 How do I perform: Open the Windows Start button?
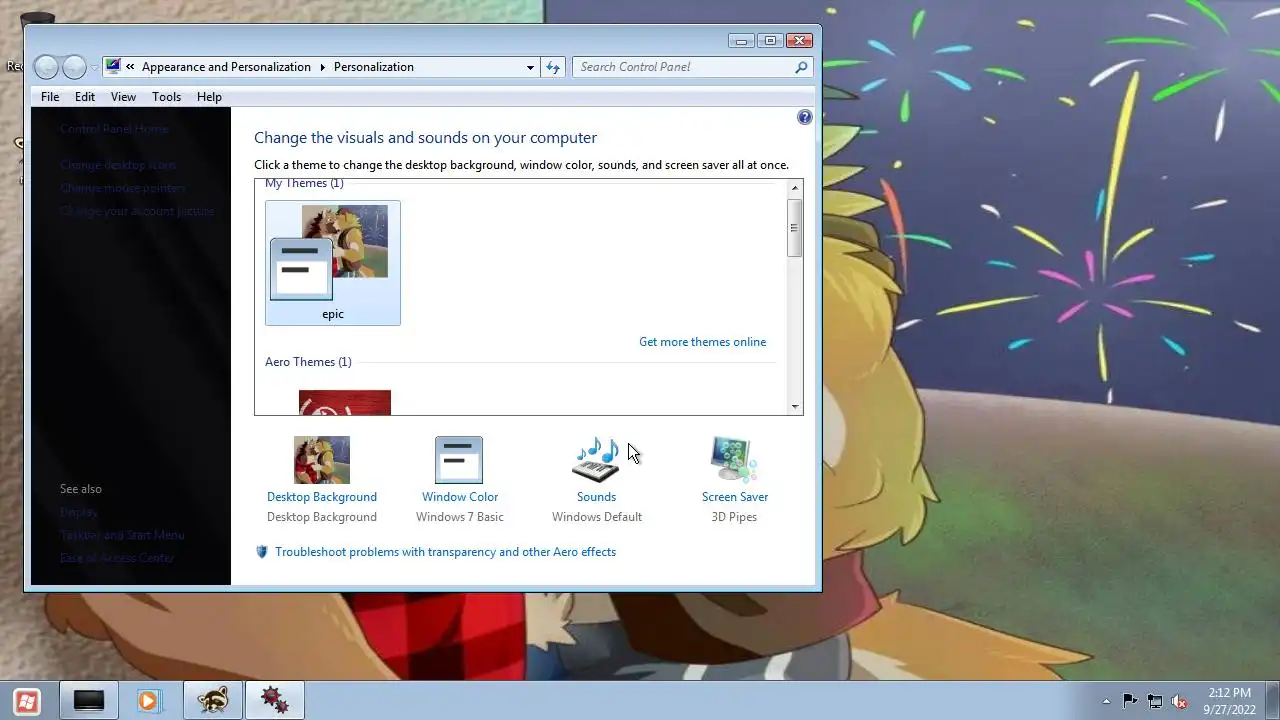(x=27, y=701)
